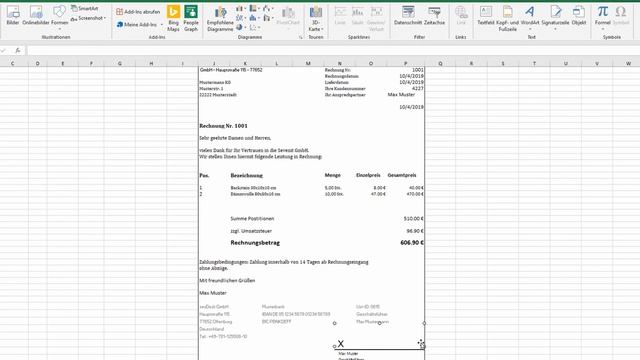Click the 'Einzelpreis' column heading
This screenshot has height=360, width=640.
pos(368,175)
